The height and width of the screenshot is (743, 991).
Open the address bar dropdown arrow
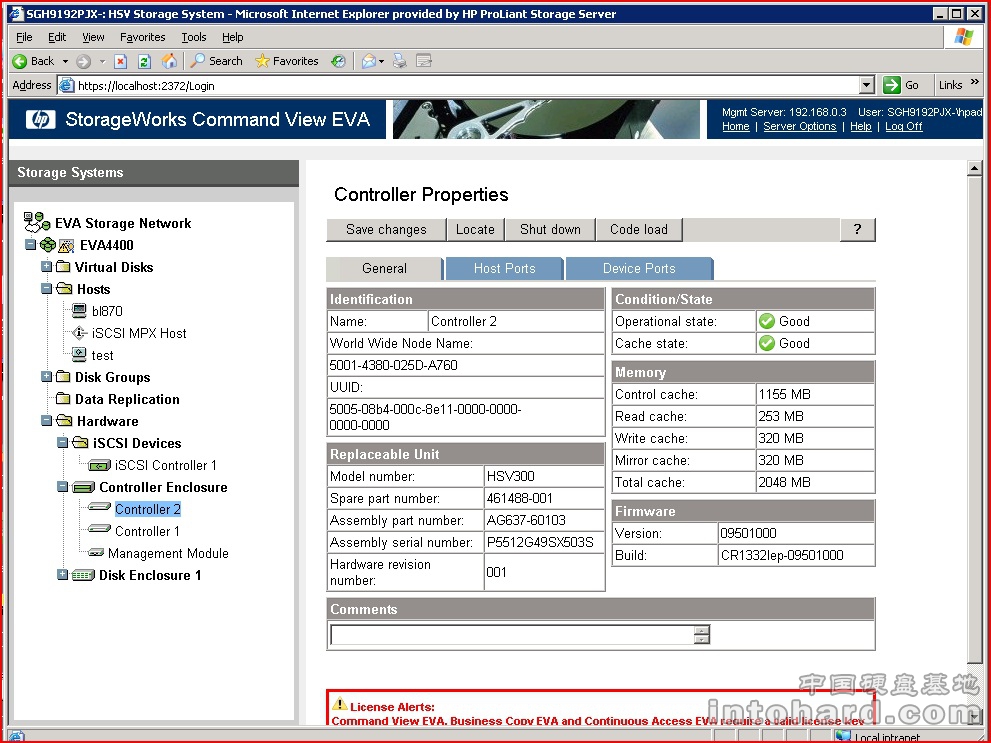pyautogui.click(x=866, y=85)
